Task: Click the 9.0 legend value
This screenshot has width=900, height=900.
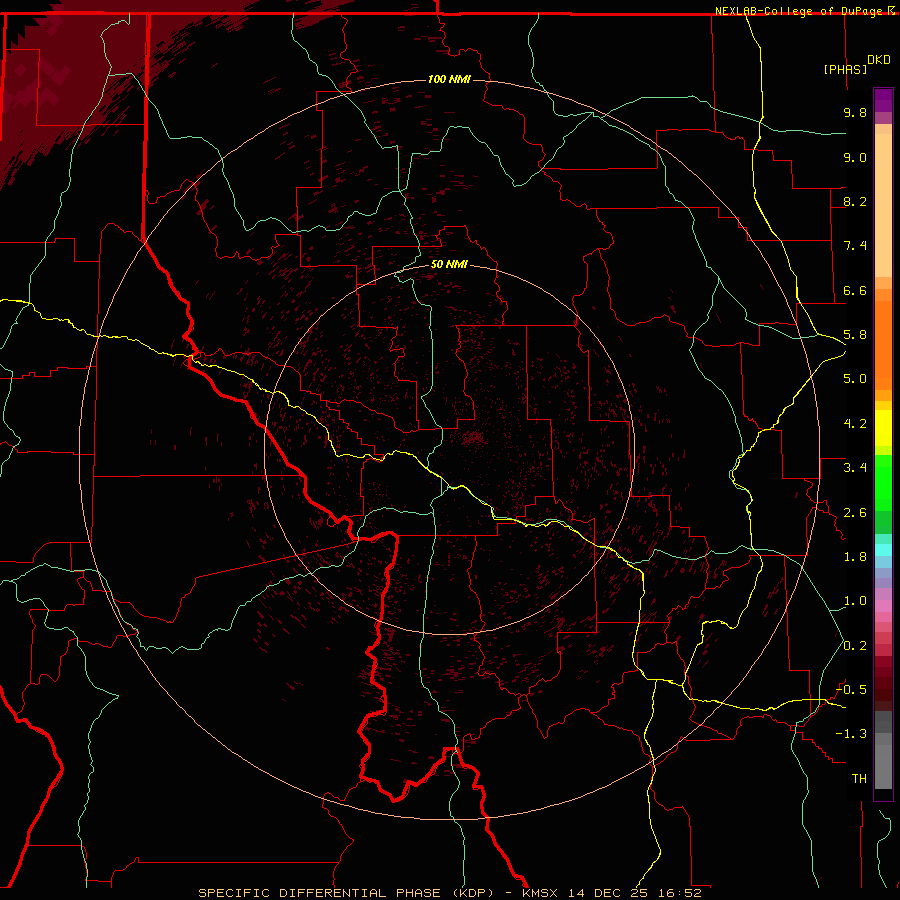Action: coord(855,157)
